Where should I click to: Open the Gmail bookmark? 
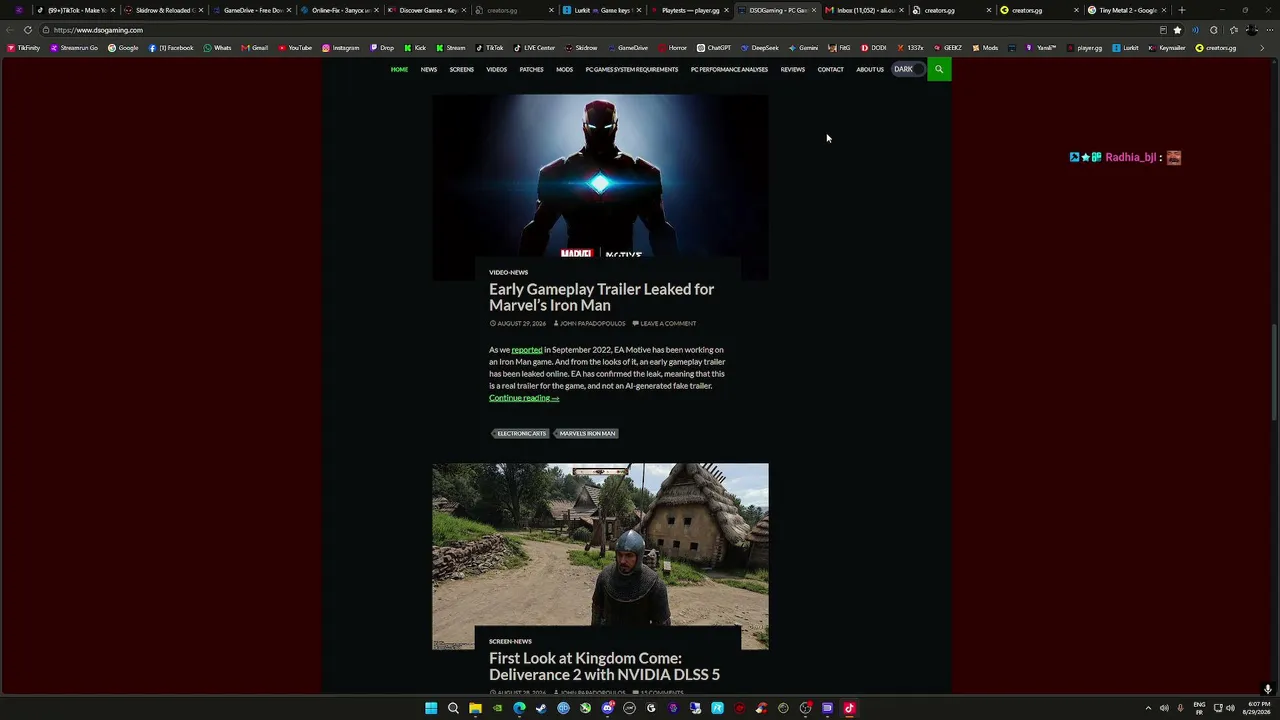pyautogui.click(x=254, y=48)
